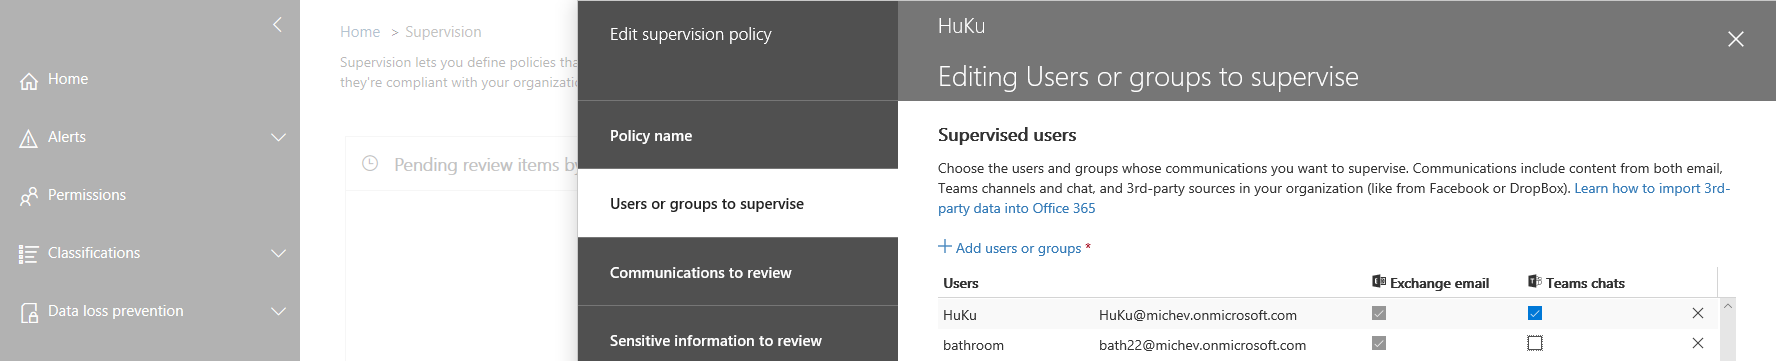Click the user list scrollbar up arrow

click(1729, 306)
